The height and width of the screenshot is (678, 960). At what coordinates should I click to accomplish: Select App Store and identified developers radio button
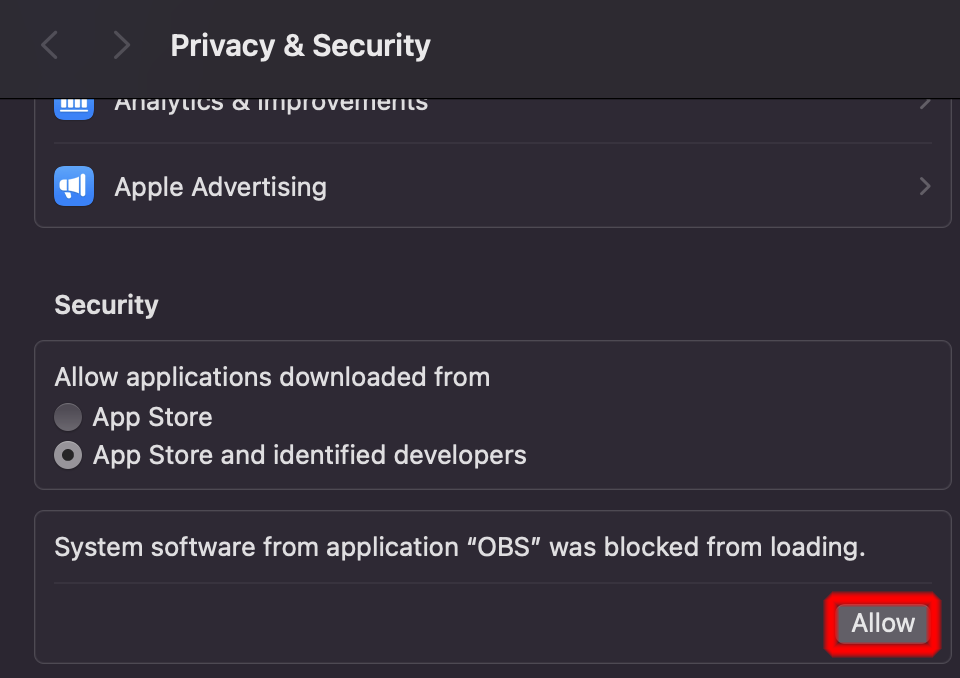(x=68, y=456)
